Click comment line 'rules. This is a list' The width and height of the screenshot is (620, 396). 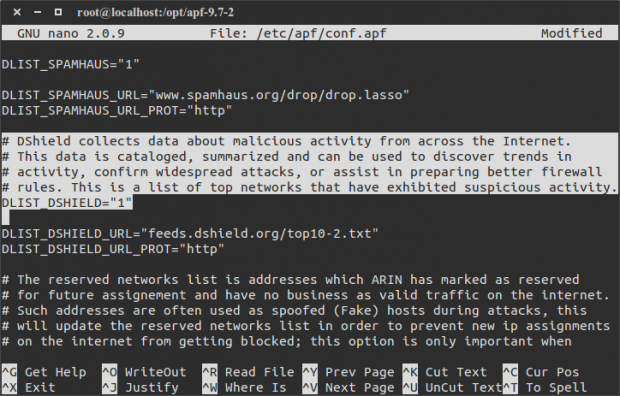click(x=310, y=188)
